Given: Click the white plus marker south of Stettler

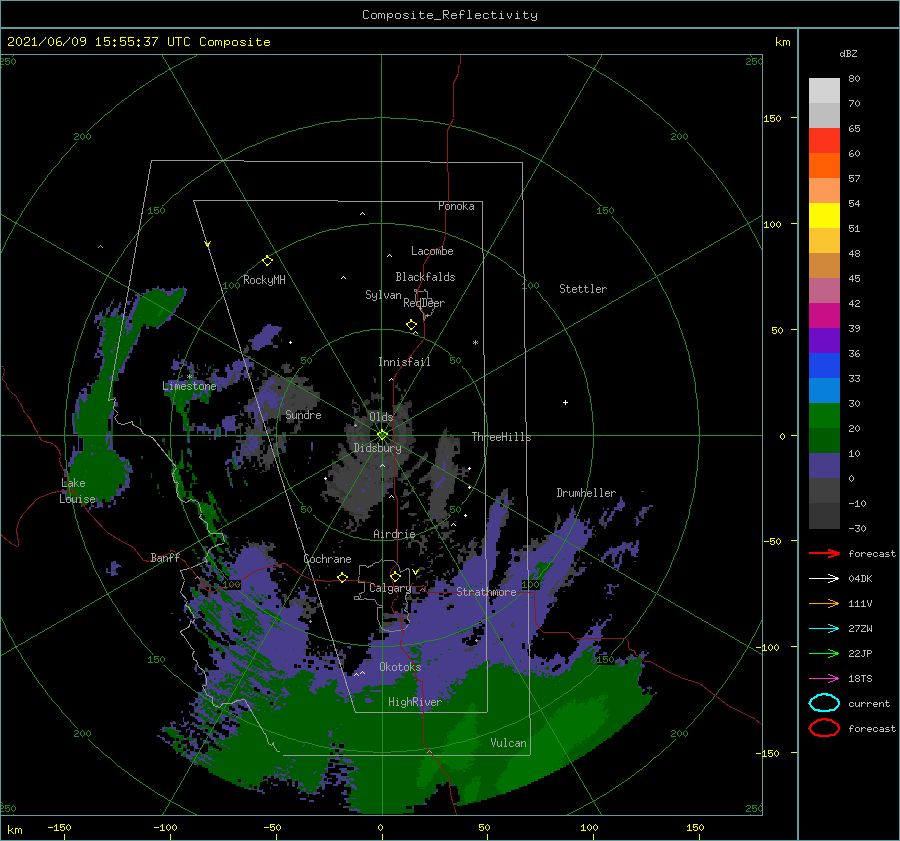Looking at the screenshot, I should point(565,402).
